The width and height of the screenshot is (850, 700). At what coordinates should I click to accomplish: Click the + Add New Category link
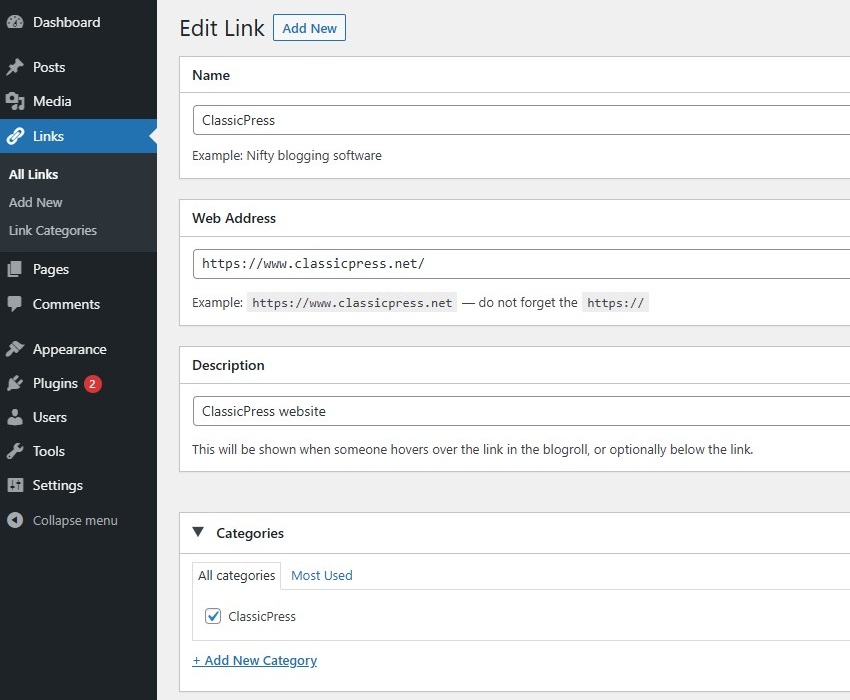tap(254, 660)
